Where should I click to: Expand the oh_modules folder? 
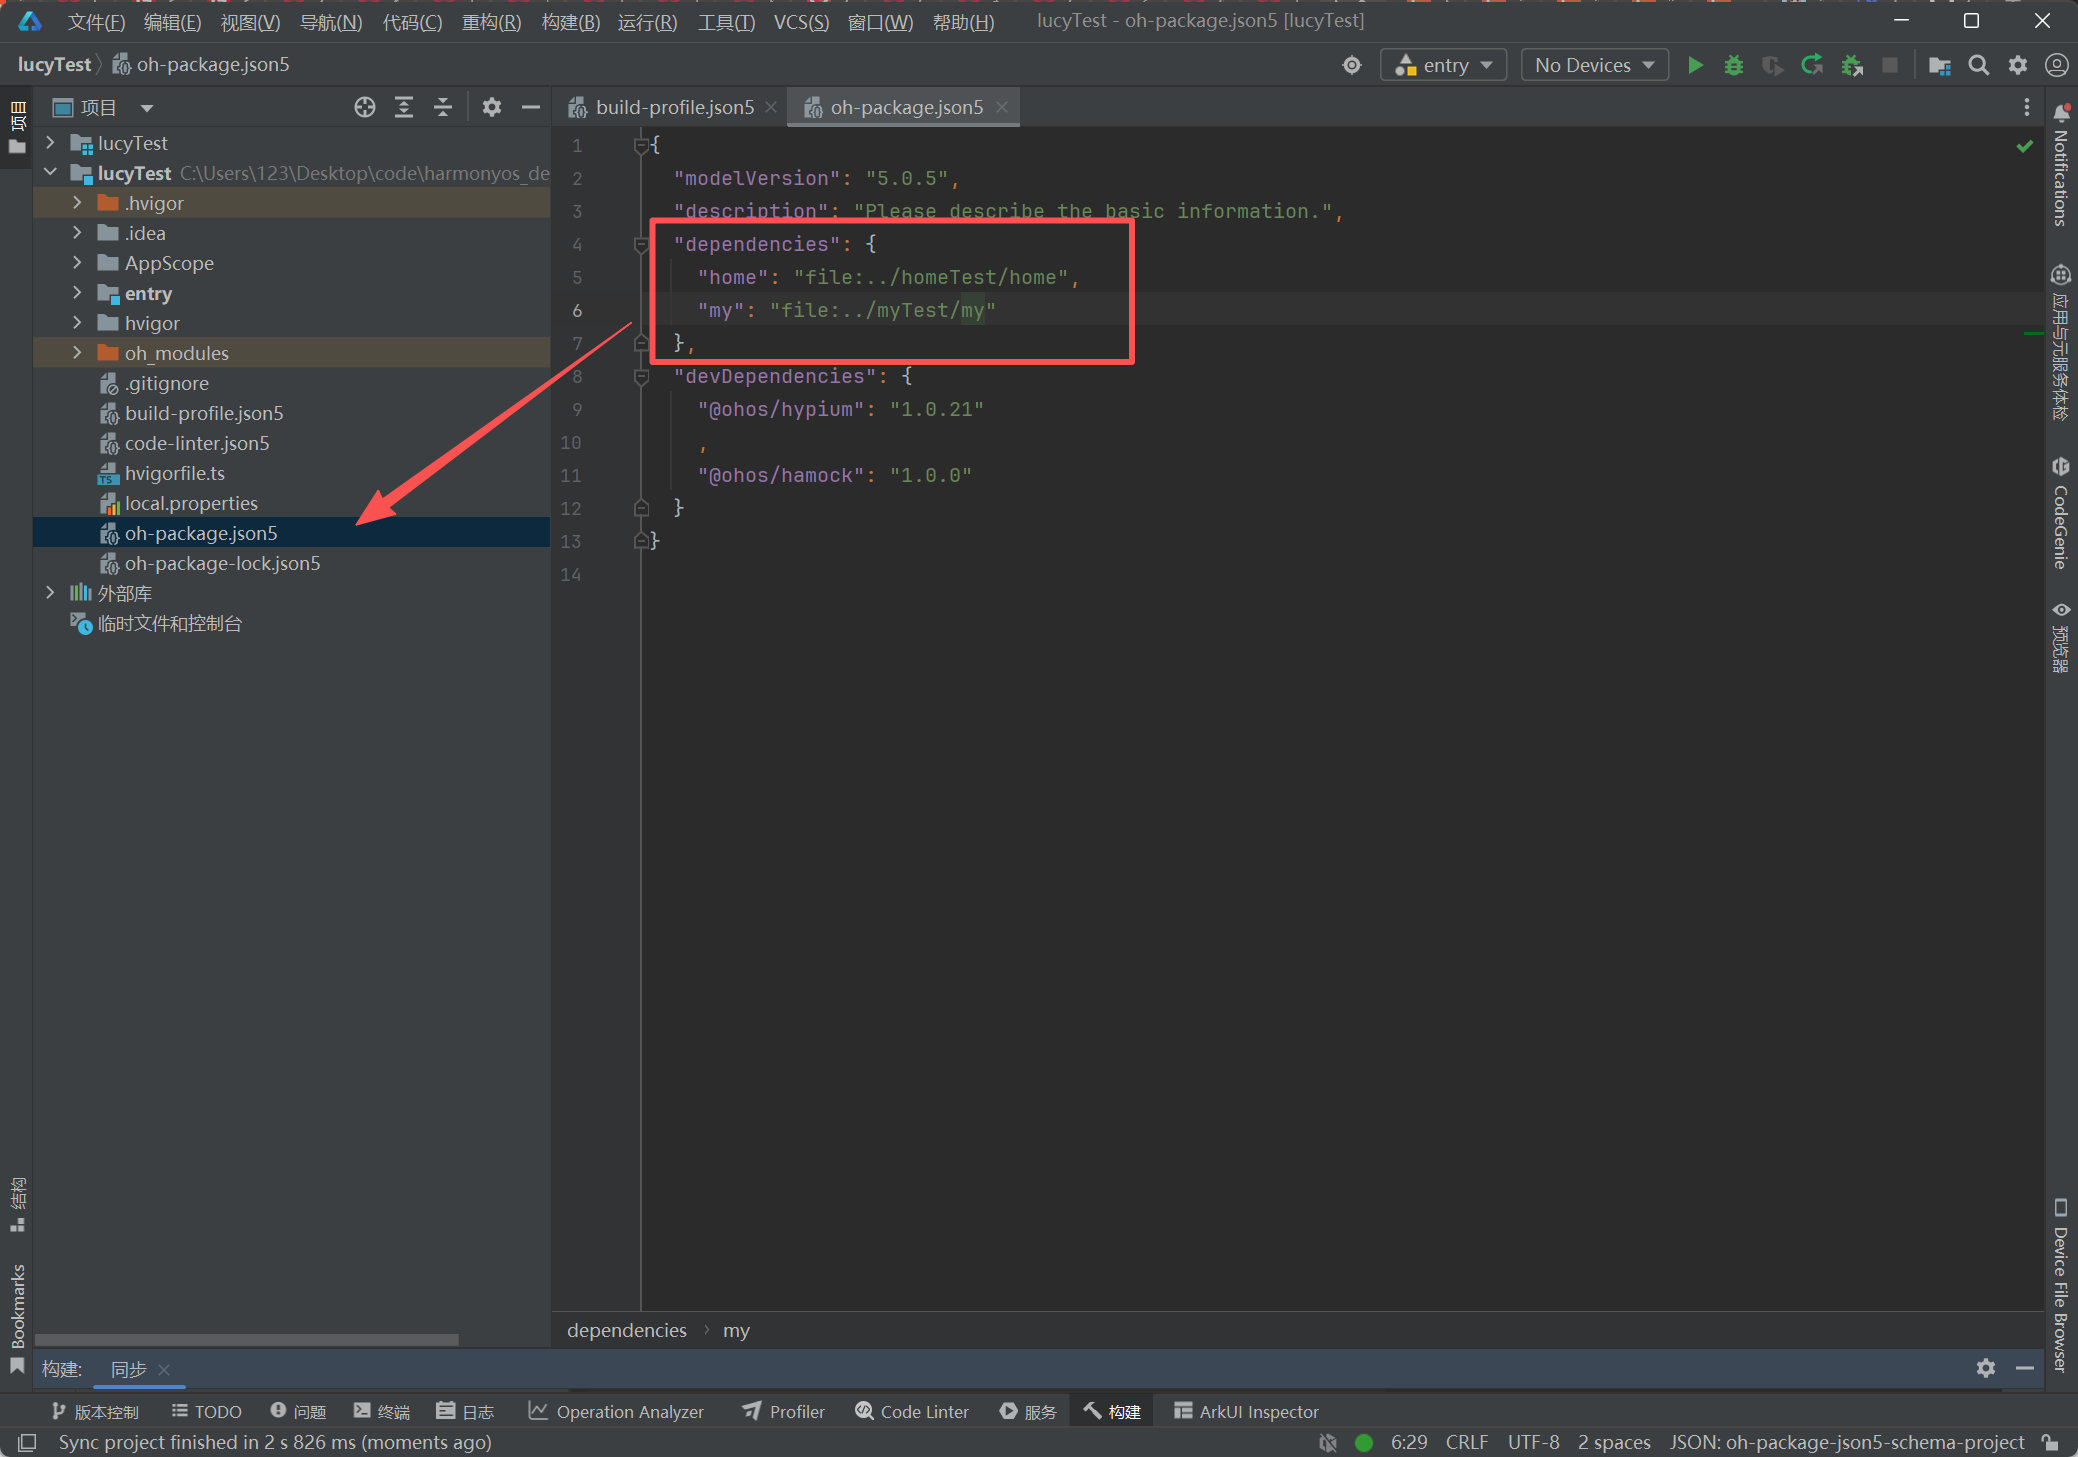(77, 353)
